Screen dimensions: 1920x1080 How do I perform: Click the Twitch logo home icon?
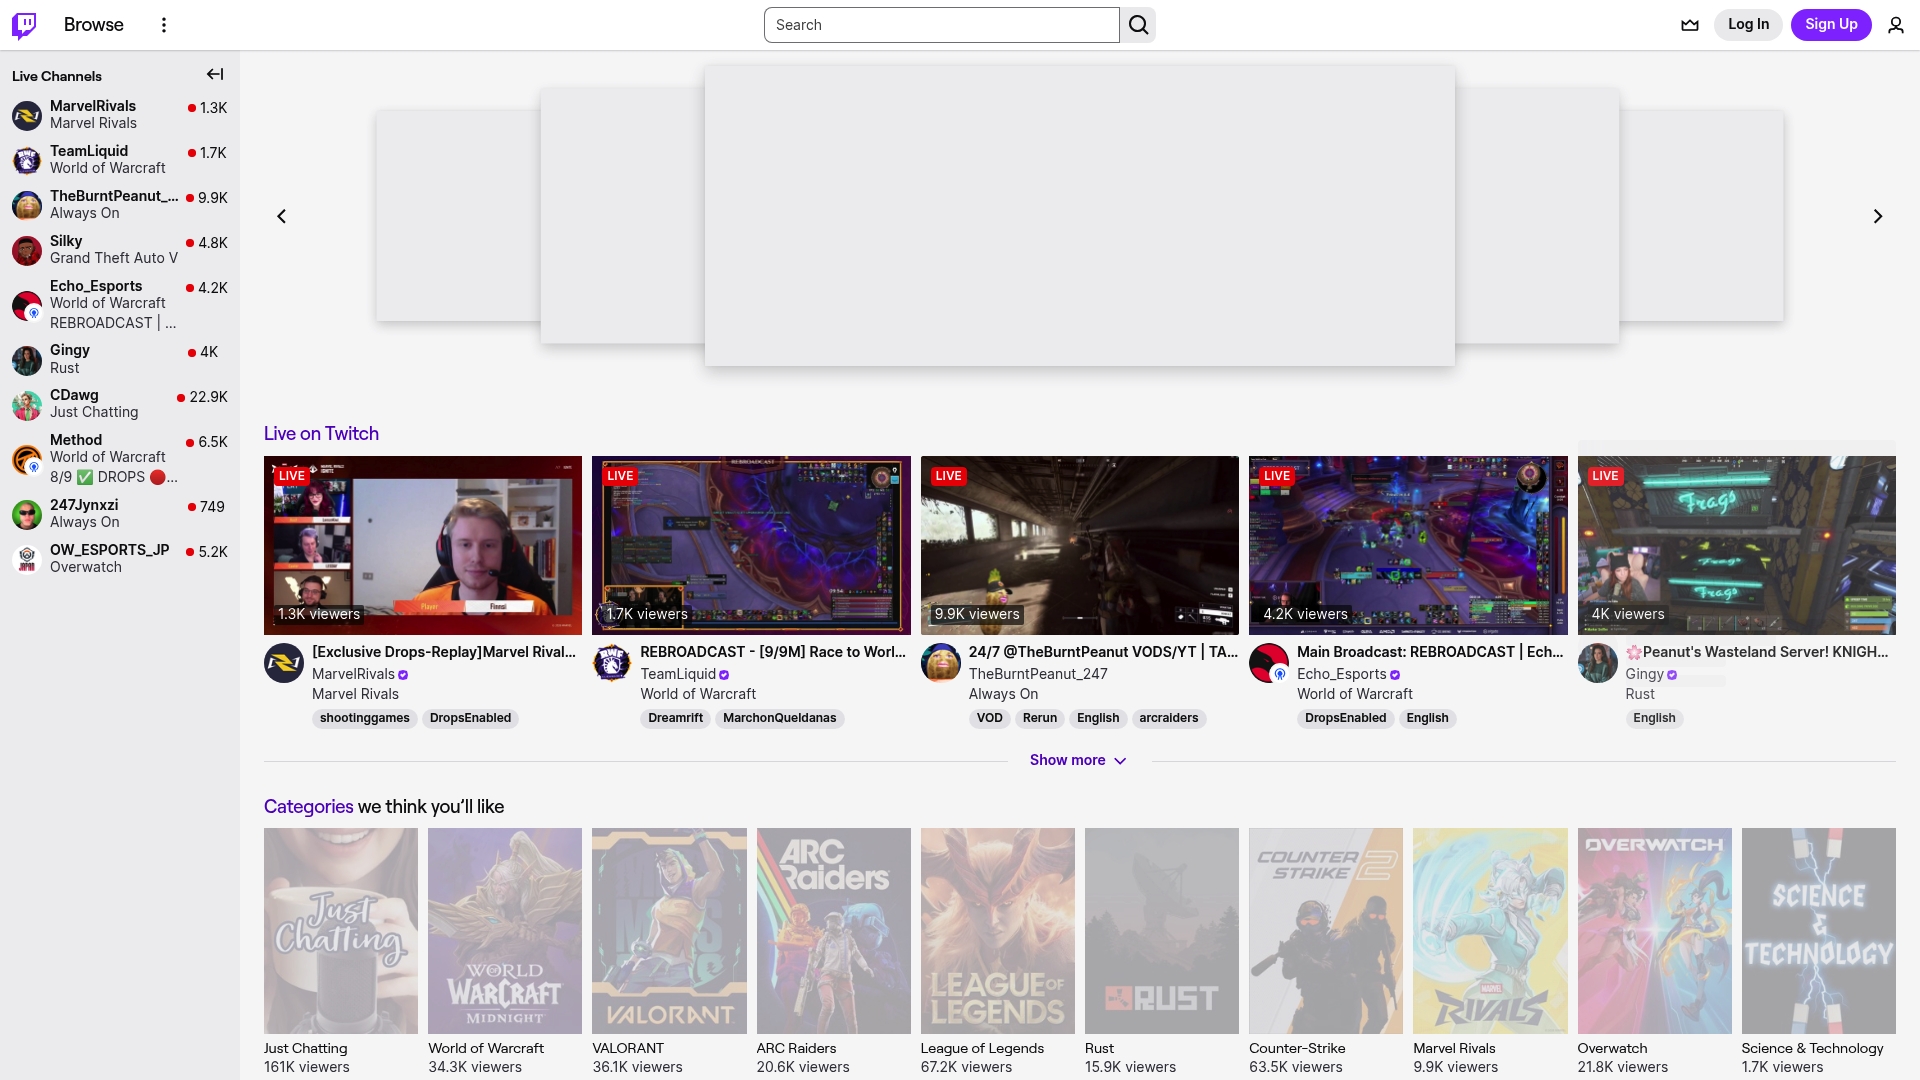(24, 25)
